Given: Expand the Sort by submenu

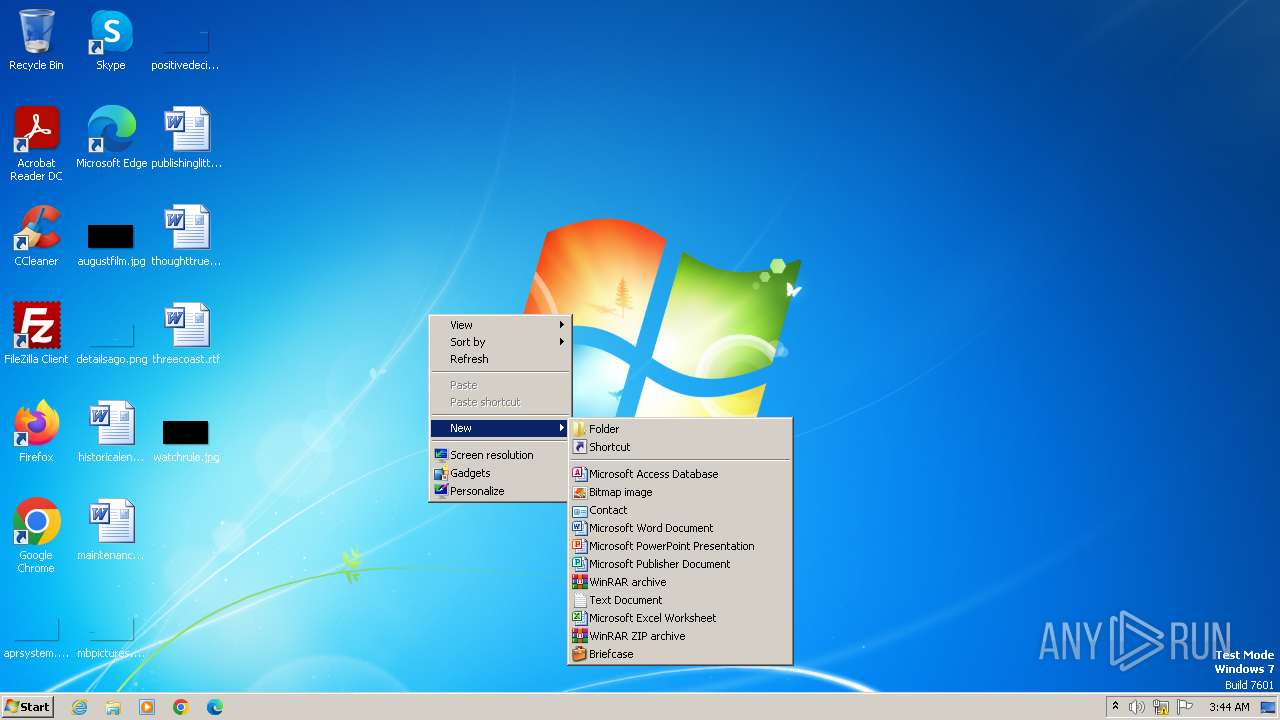Looking at the screenshot, I should [x=500, y=342].
